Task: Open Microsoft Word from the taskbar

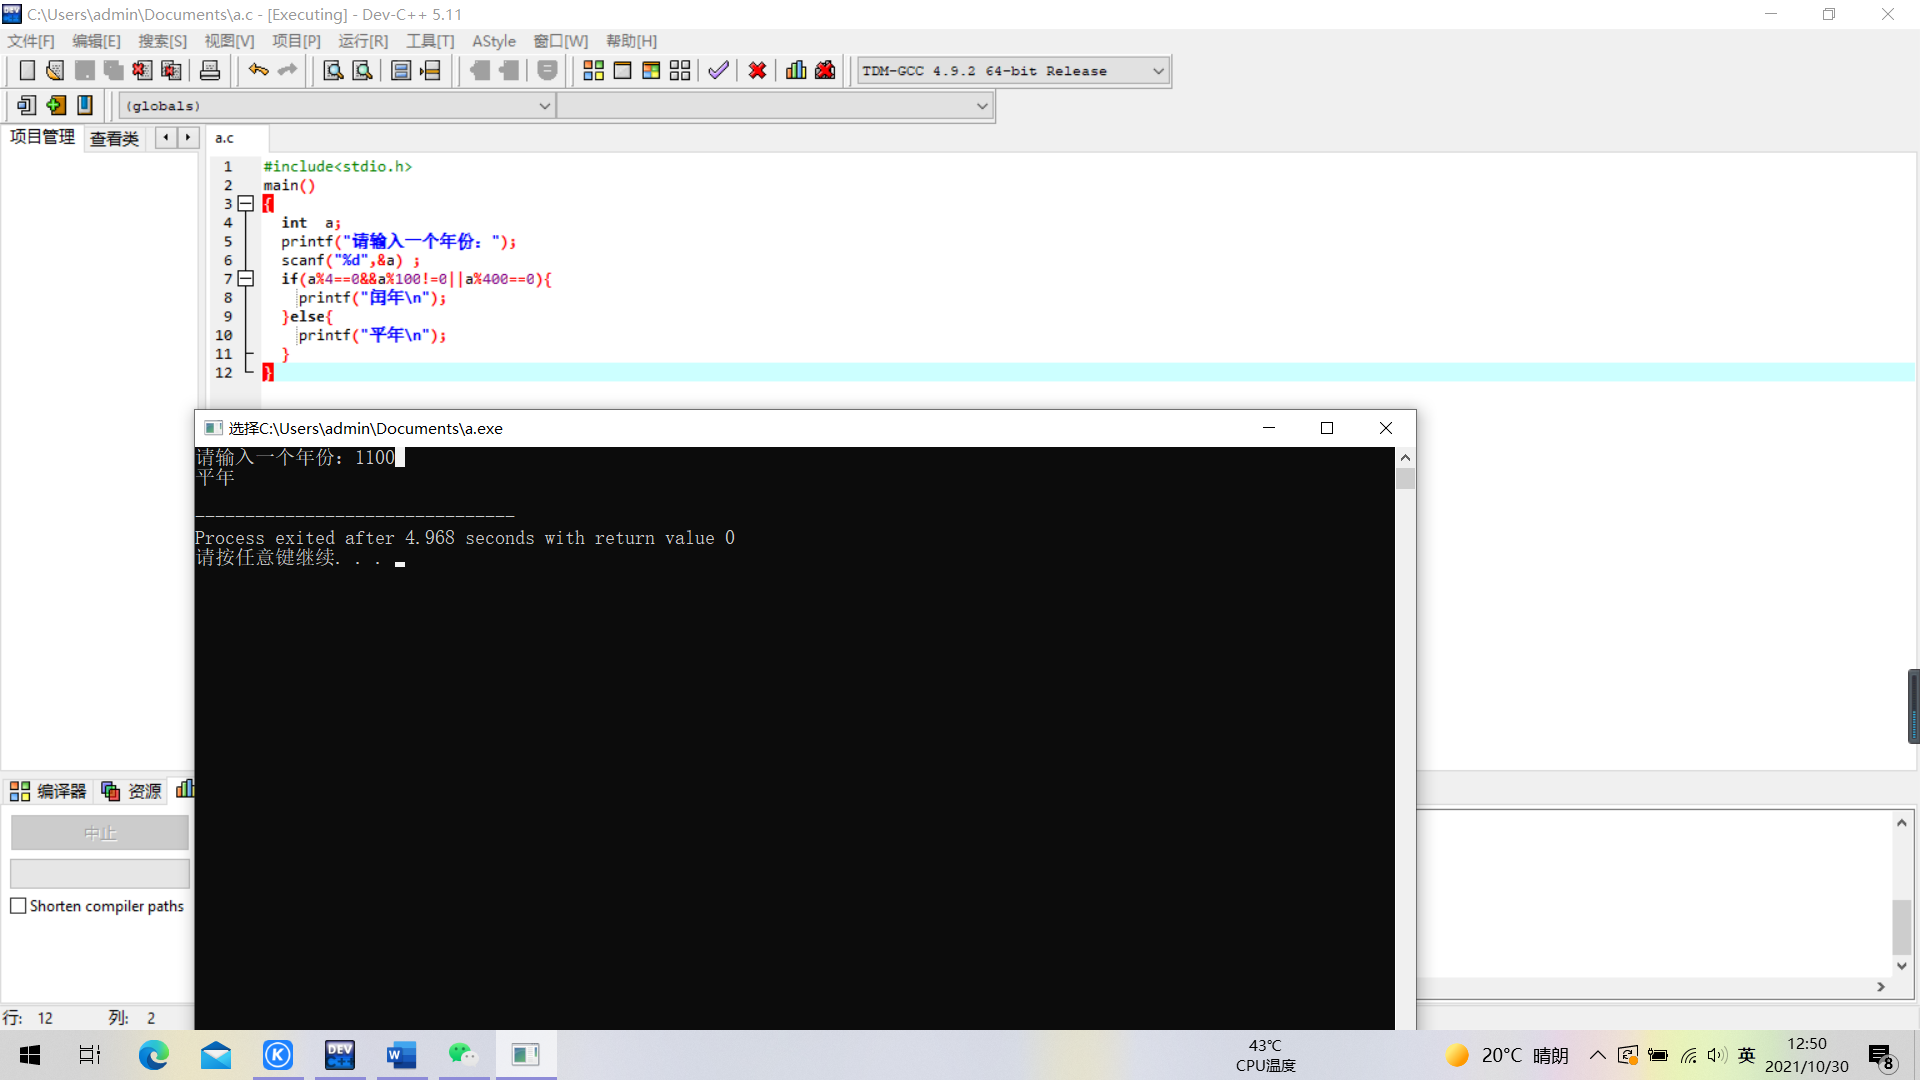Action: 401,1055
